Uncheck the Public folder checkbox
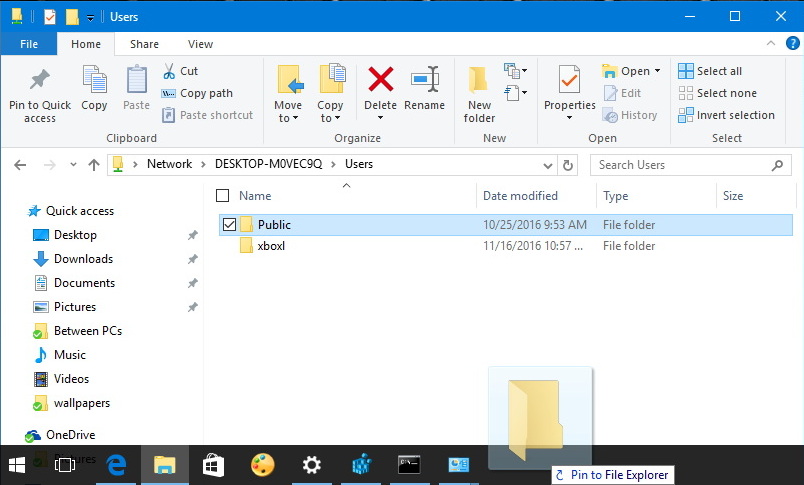Image resolution: width=804 pixels, height=485 pixels. pyautogui.click(x=229, y=225)
